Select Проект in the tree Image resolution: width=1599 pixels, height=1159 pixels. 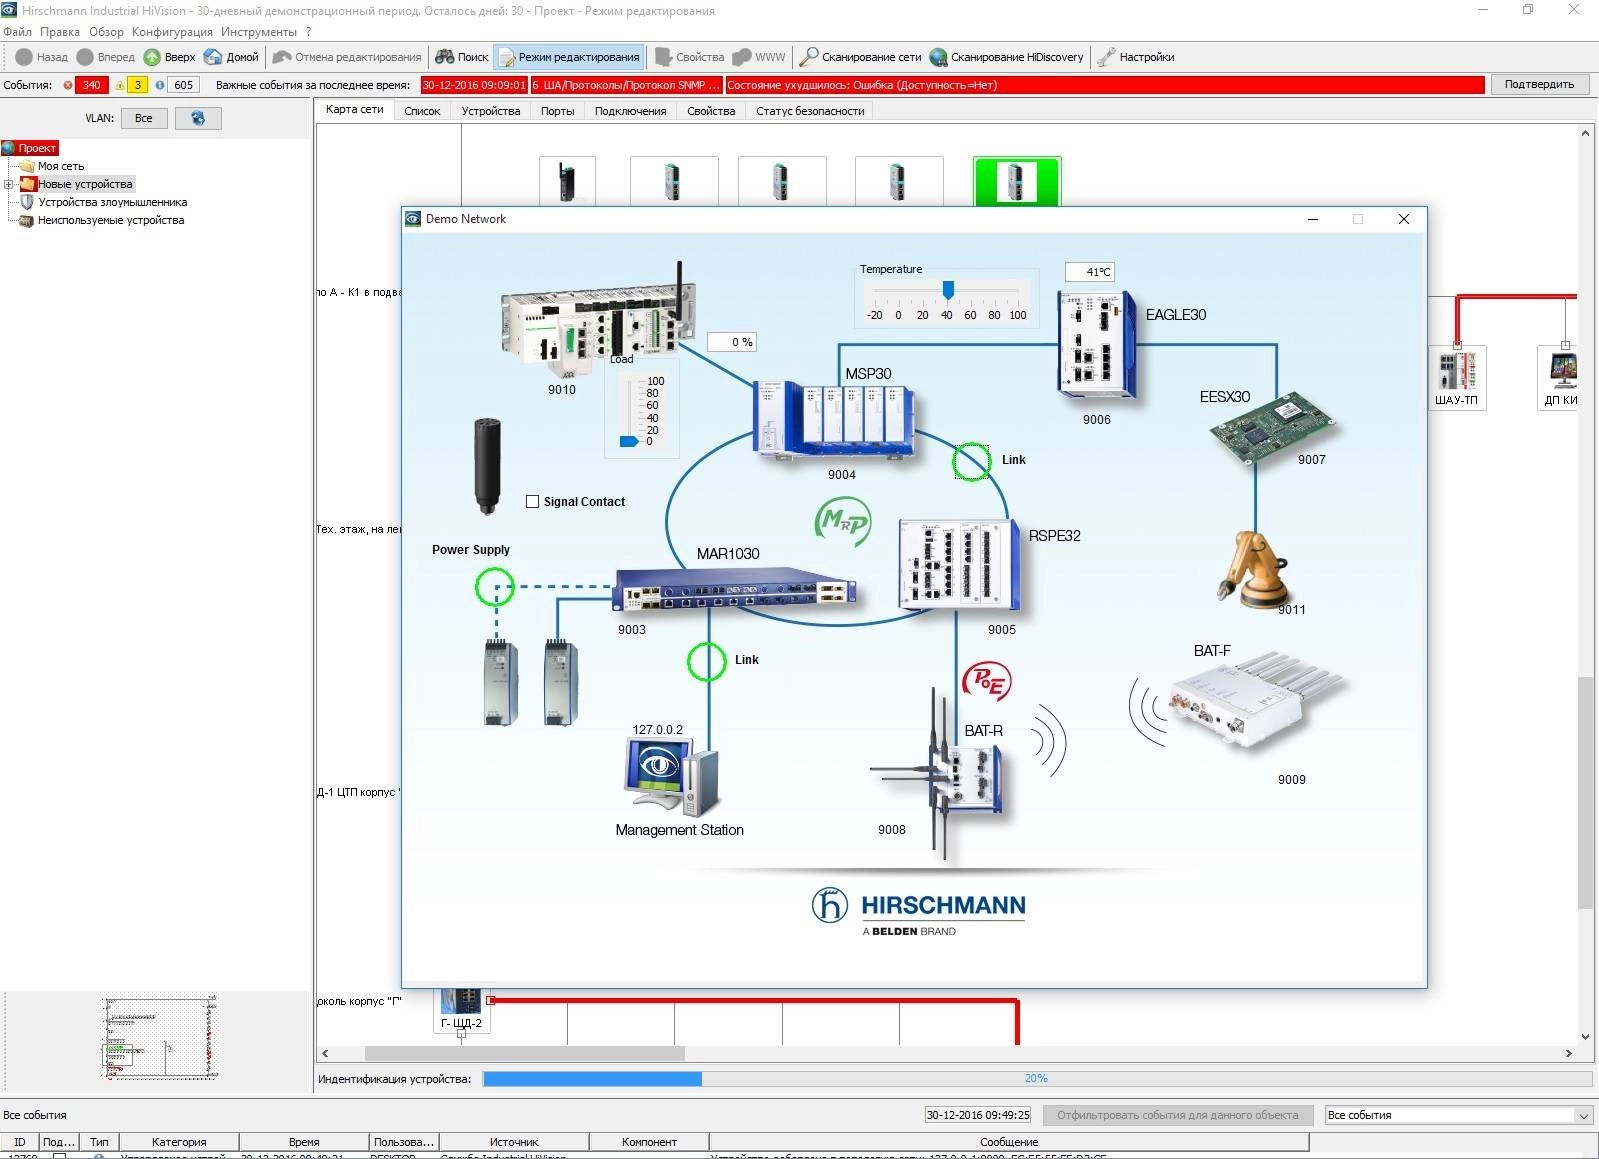[x=30, y=148]
